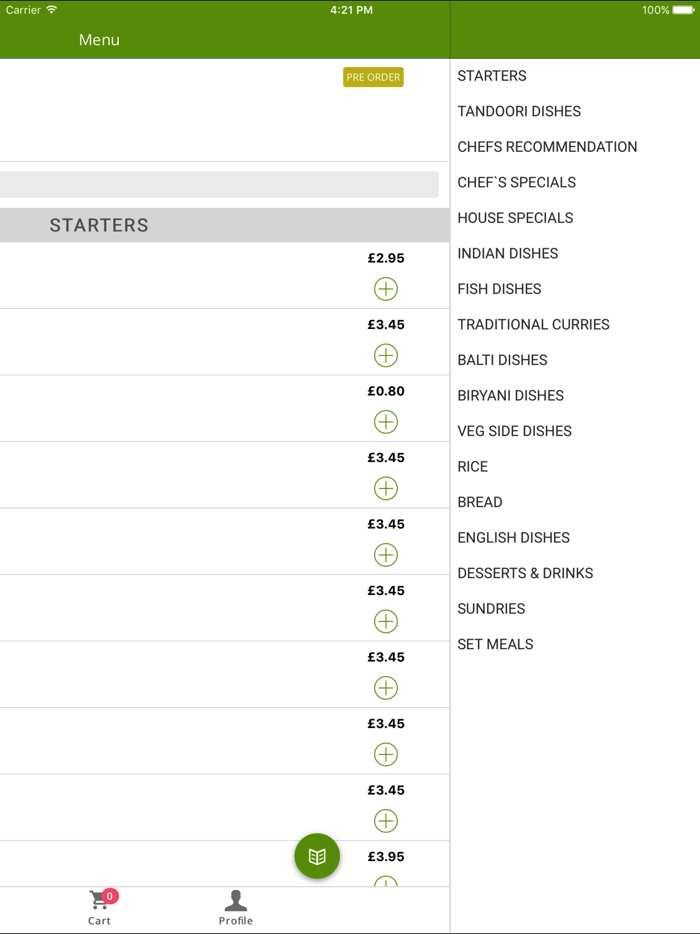Screen dimensions: 700x934
Task: Select DESSERTS & DRINKS category
Action: click(525, 573)
